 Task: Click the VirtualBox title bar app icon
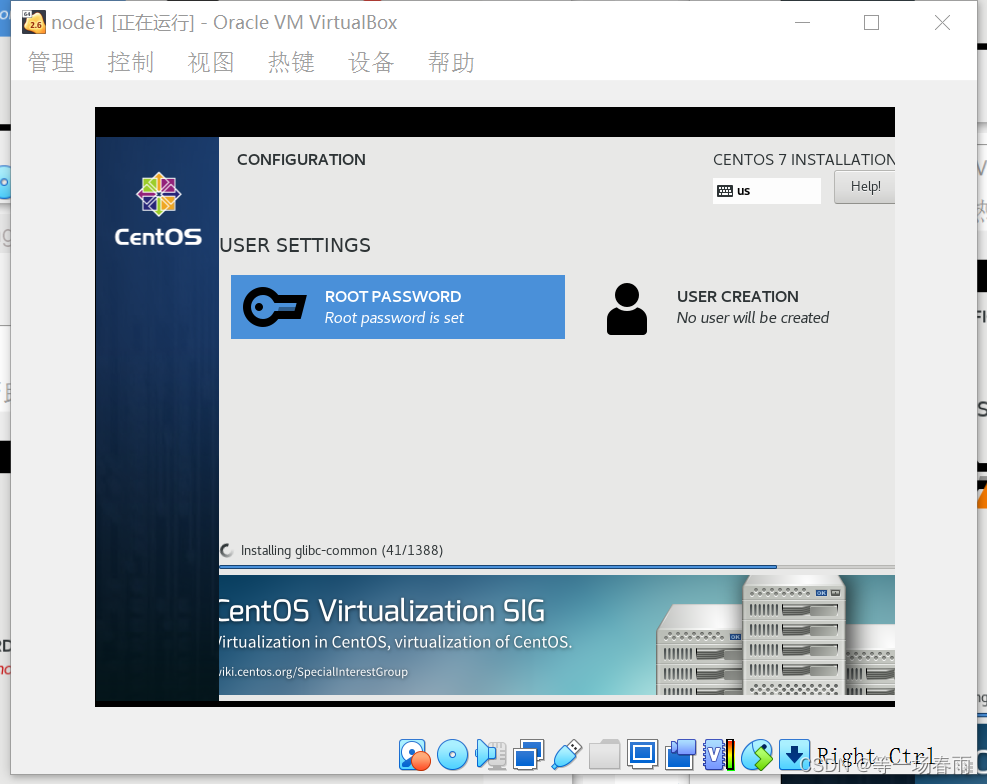33,23
